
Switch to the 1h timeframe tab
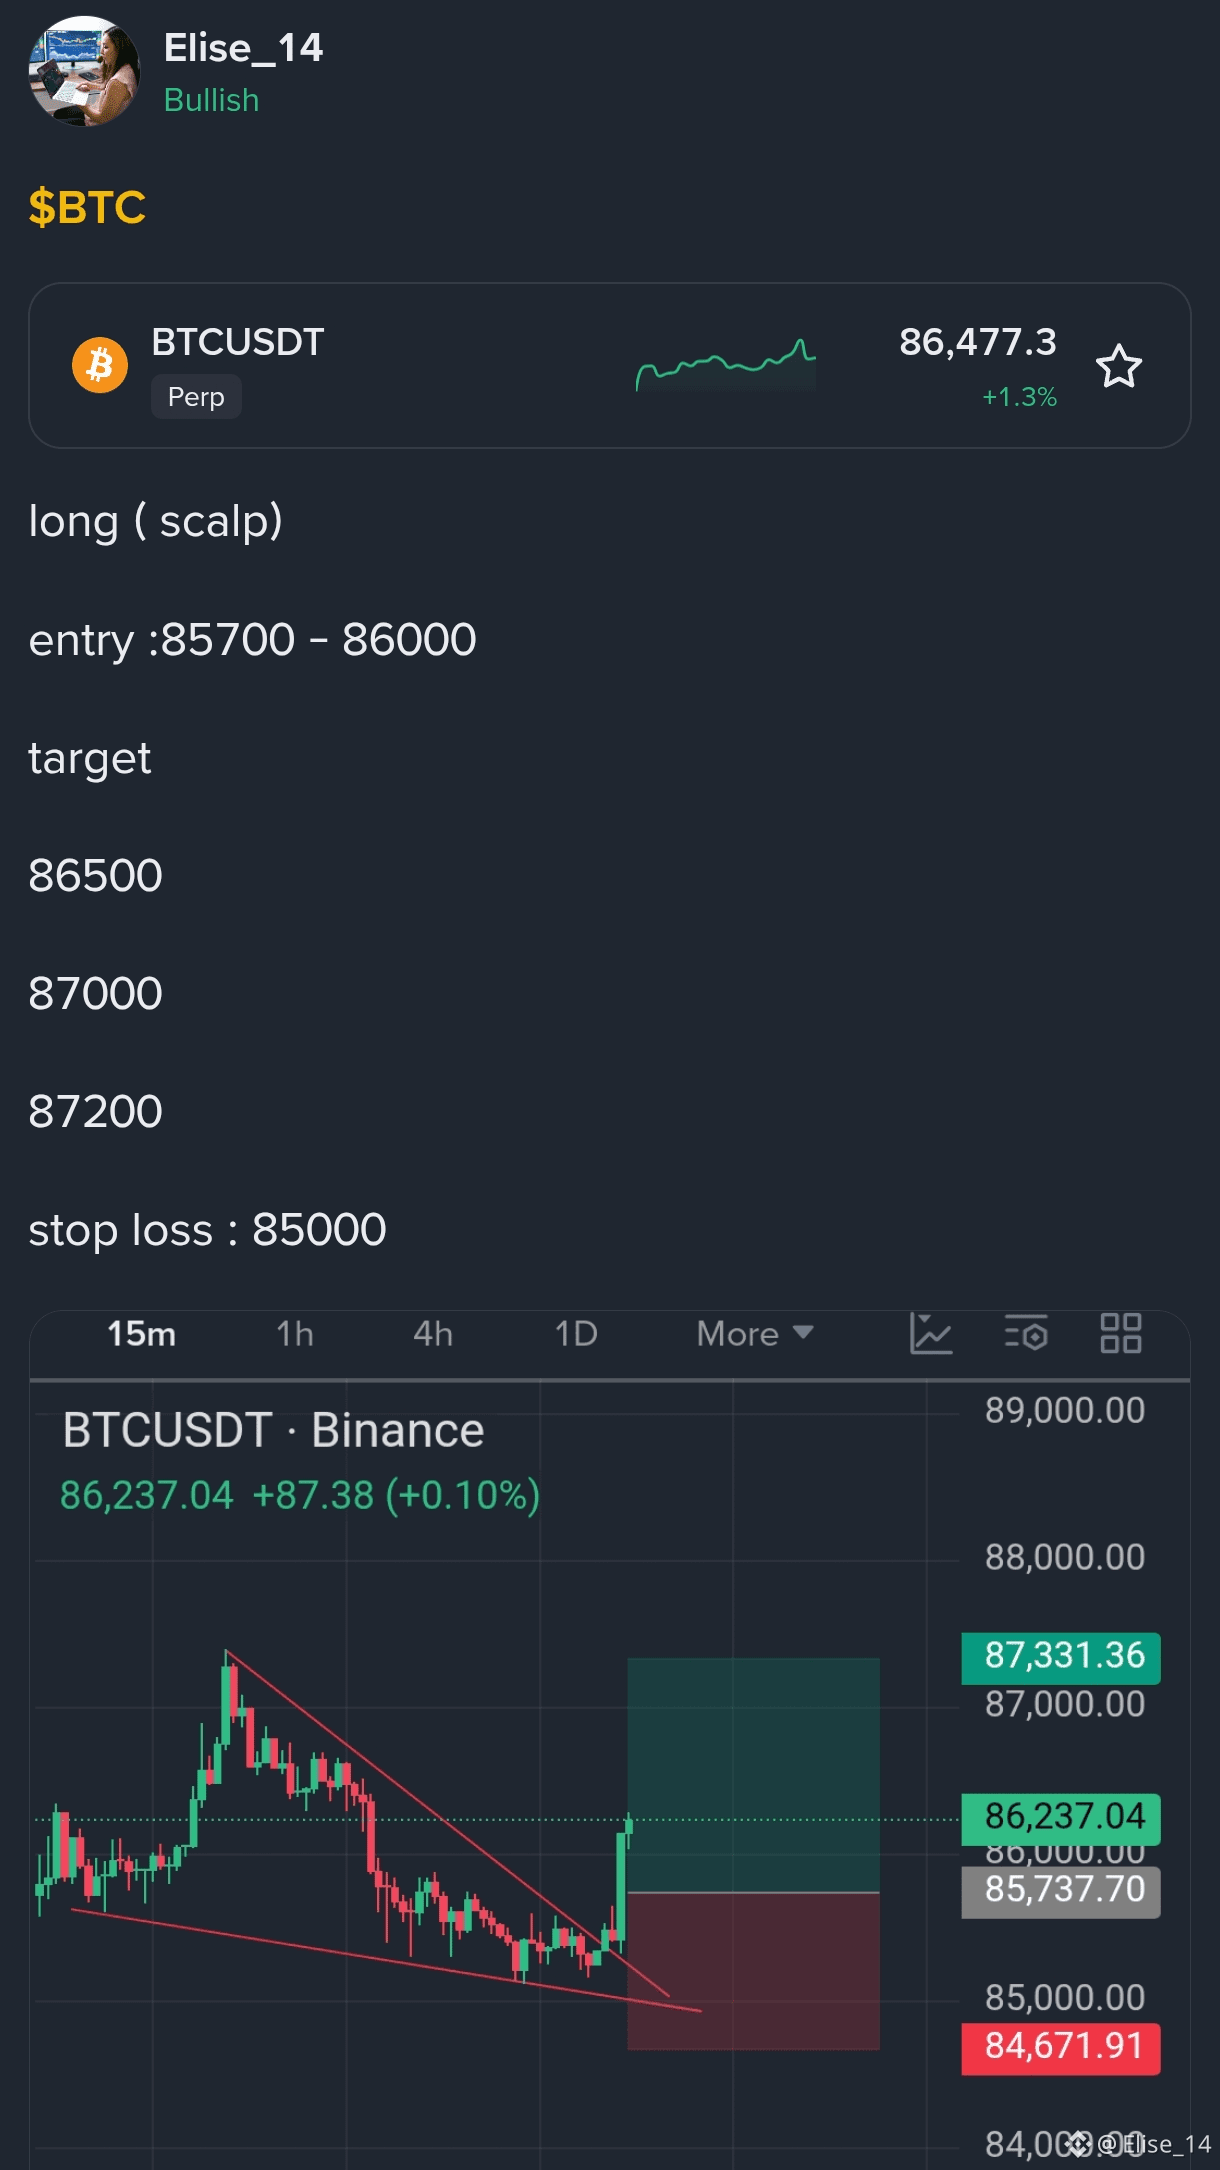295,1334
